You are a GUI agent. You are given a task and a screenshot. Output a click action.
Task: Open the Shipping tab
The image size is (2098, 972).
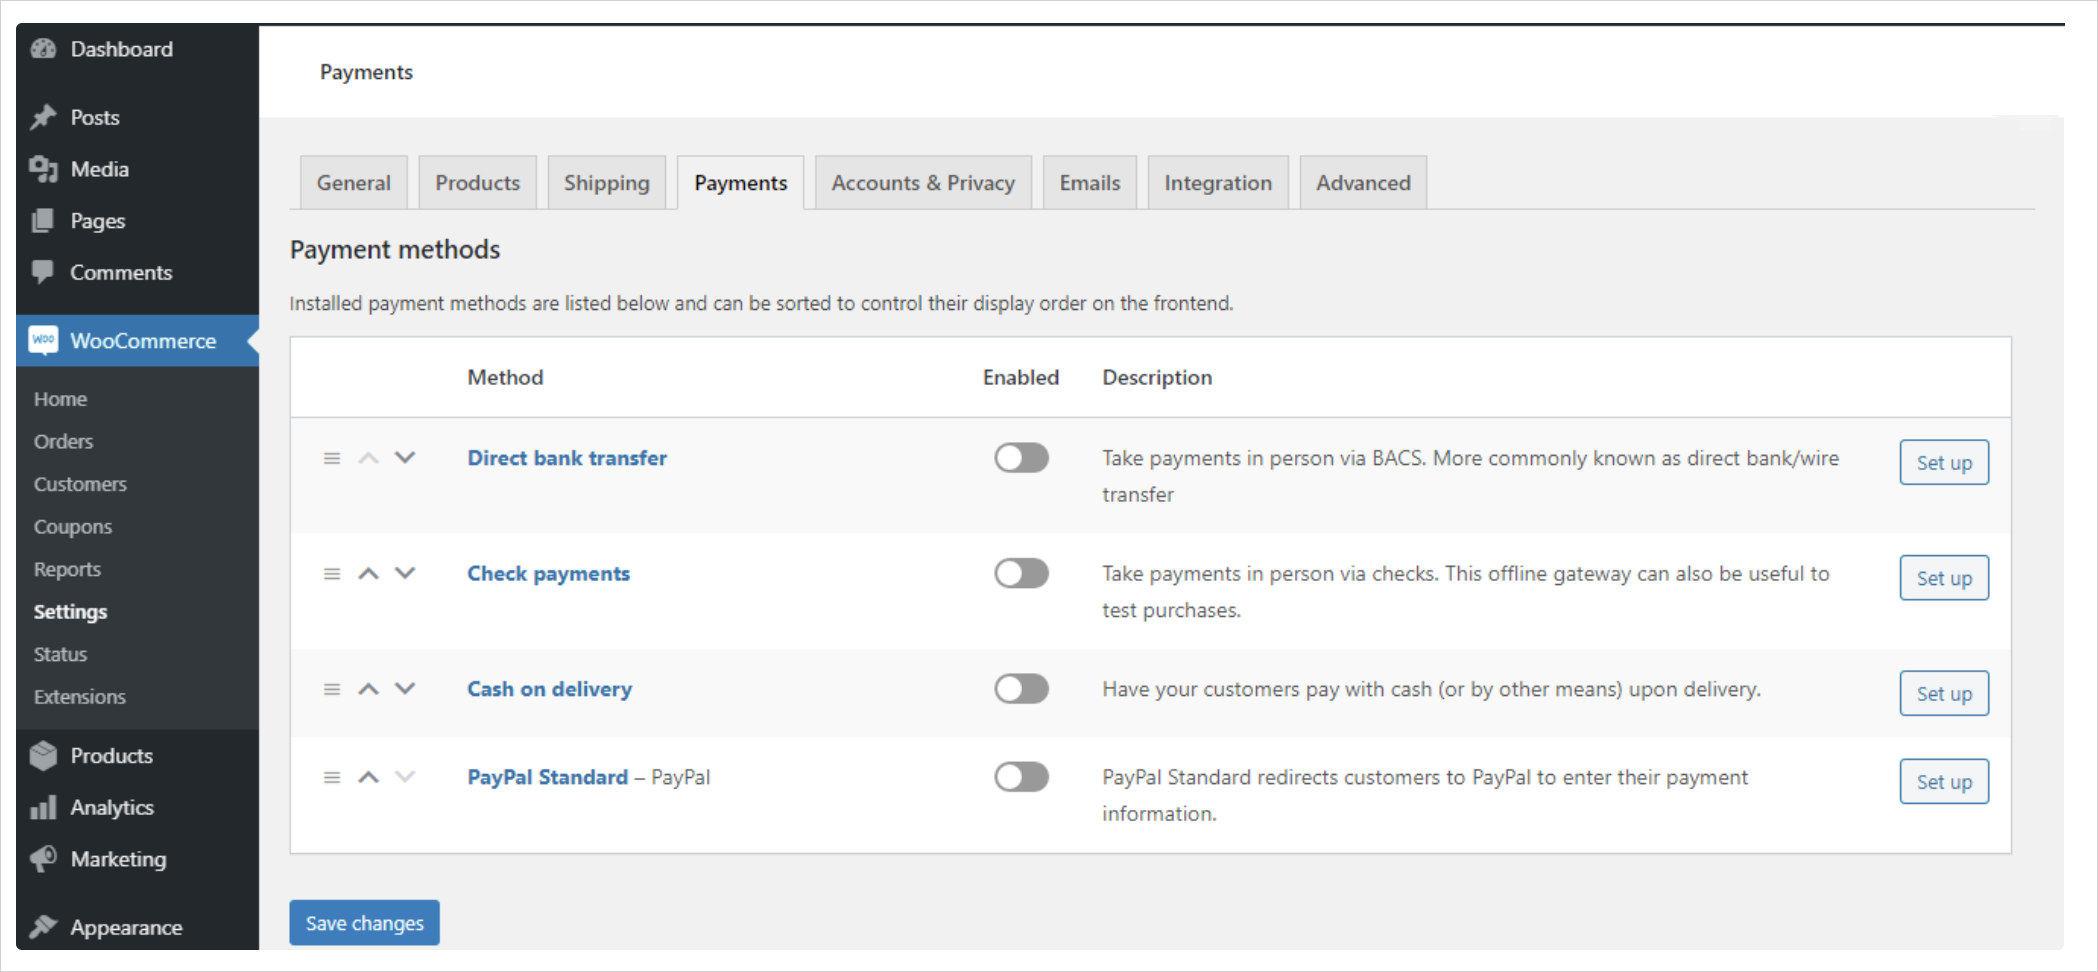point(607,183)
